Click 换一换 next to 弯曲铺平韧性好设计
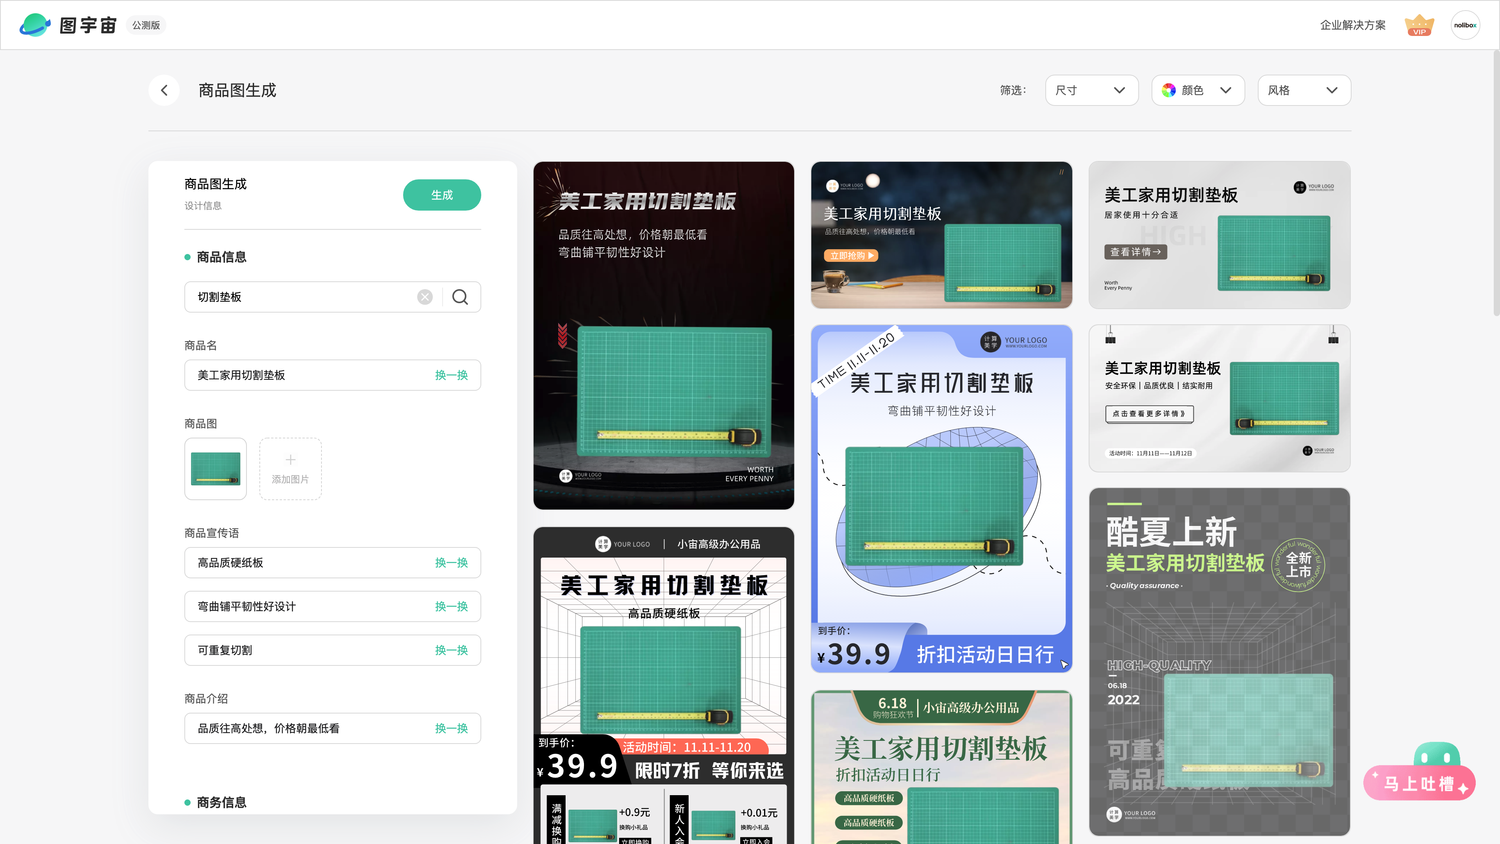 (x=451, y=607)
